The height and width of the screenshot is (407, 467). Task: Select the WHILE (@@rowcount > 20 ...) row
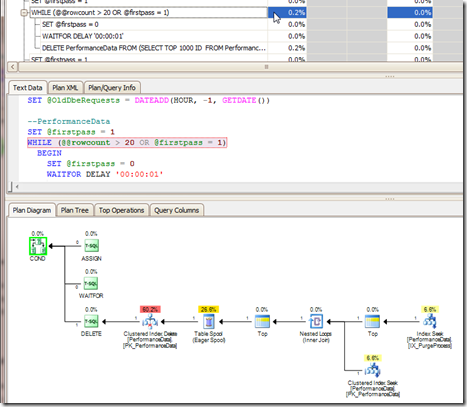pos(148,13)
